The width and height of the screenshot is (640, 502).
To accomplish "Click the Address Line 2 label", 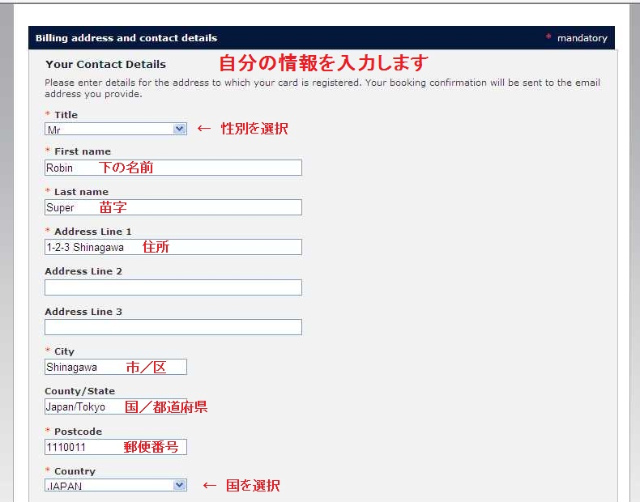I will [83, 271].
